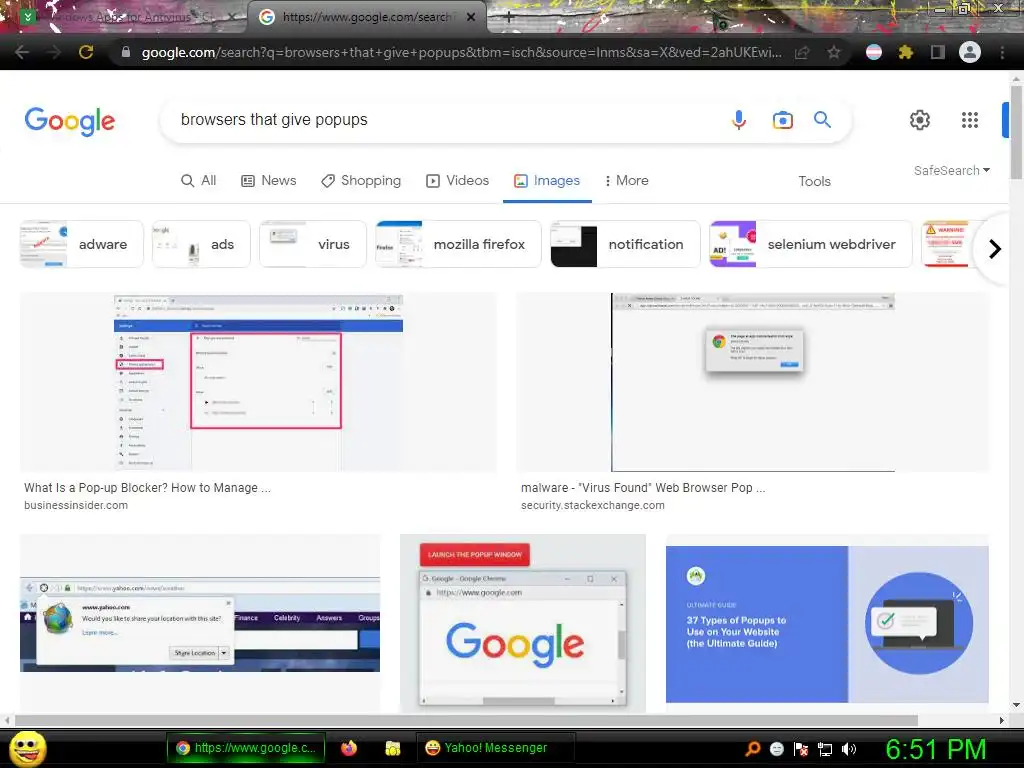Open the pop-up blocker settings thumbnail
This screenshot has height=768, width=1024.
coord(258,382)
